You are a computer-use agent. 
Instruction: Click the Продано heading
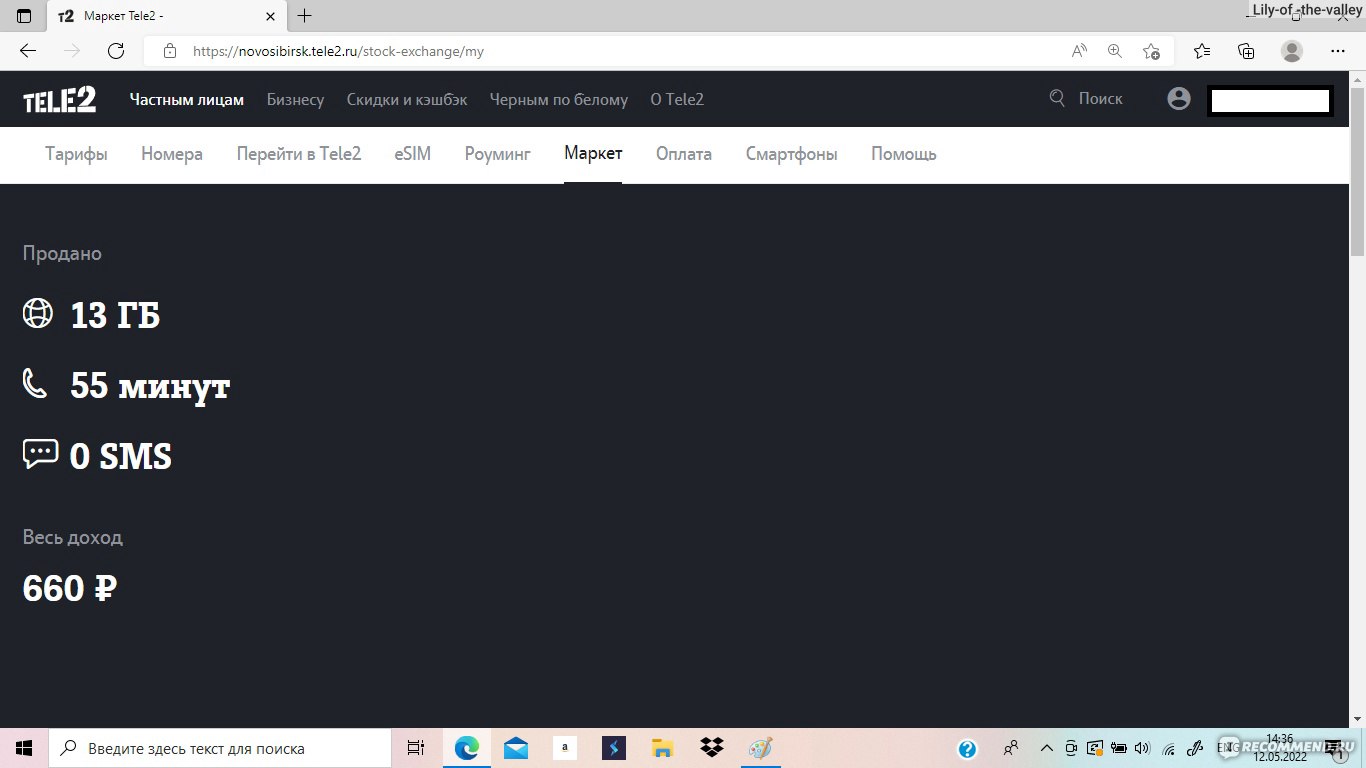[62, 254]
